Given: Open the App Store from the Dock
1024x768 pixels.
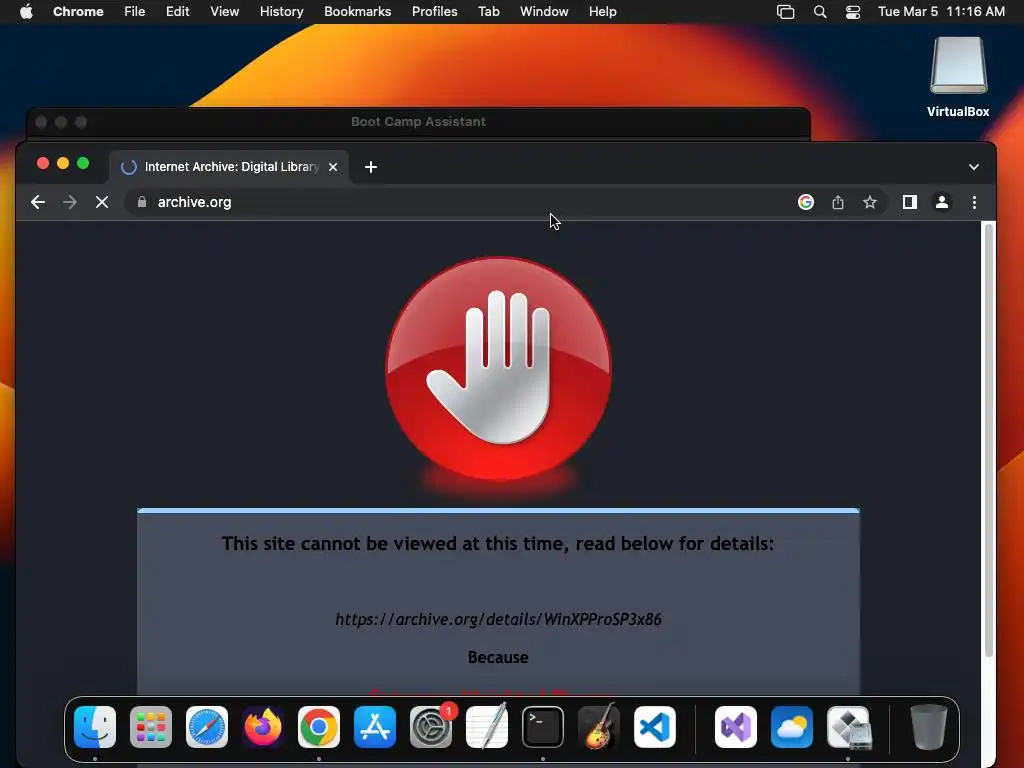Looking at the screenshot, I should pos(375,727).
